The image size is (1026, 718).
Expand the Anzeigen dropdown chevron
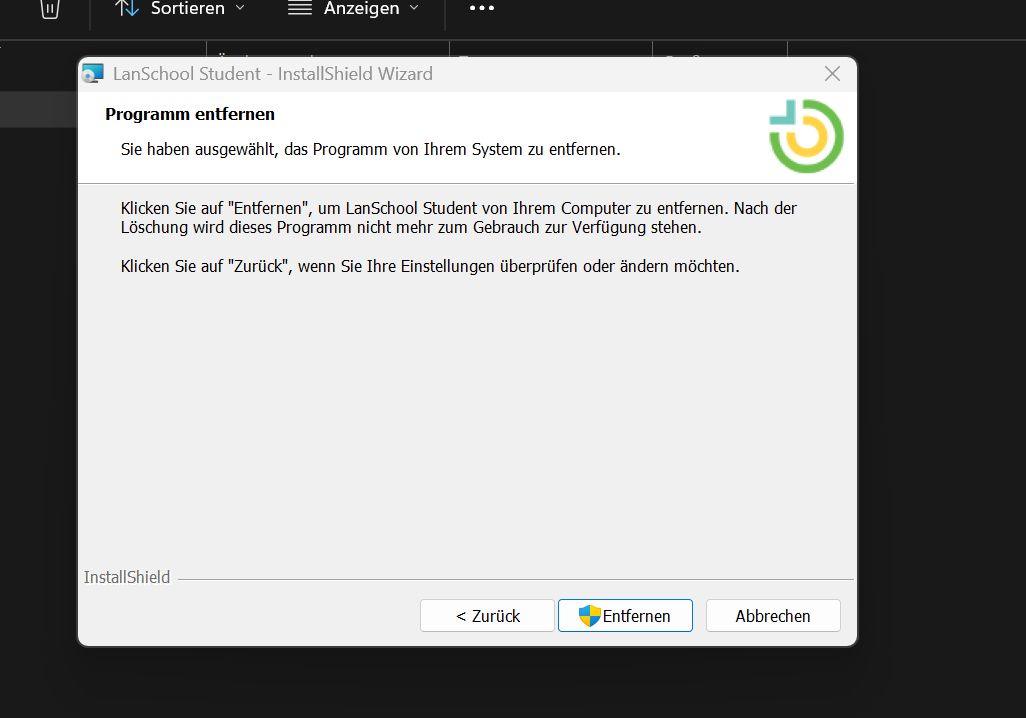tap(414, 9)
